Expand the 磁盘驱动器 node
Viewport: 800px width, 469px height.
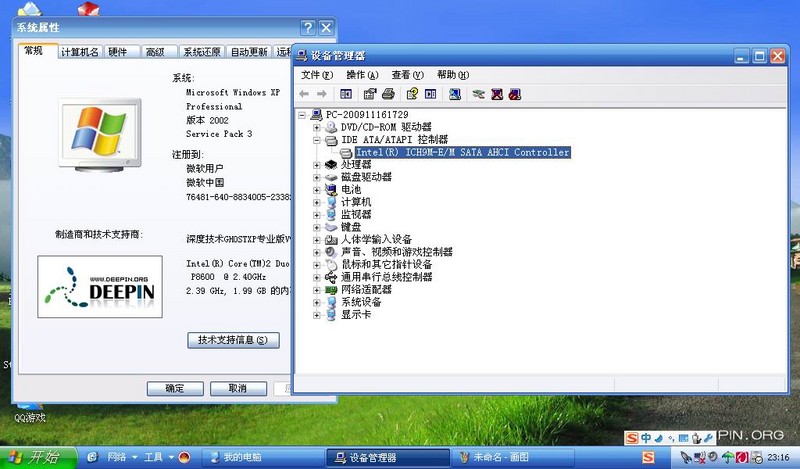[316, 177]
